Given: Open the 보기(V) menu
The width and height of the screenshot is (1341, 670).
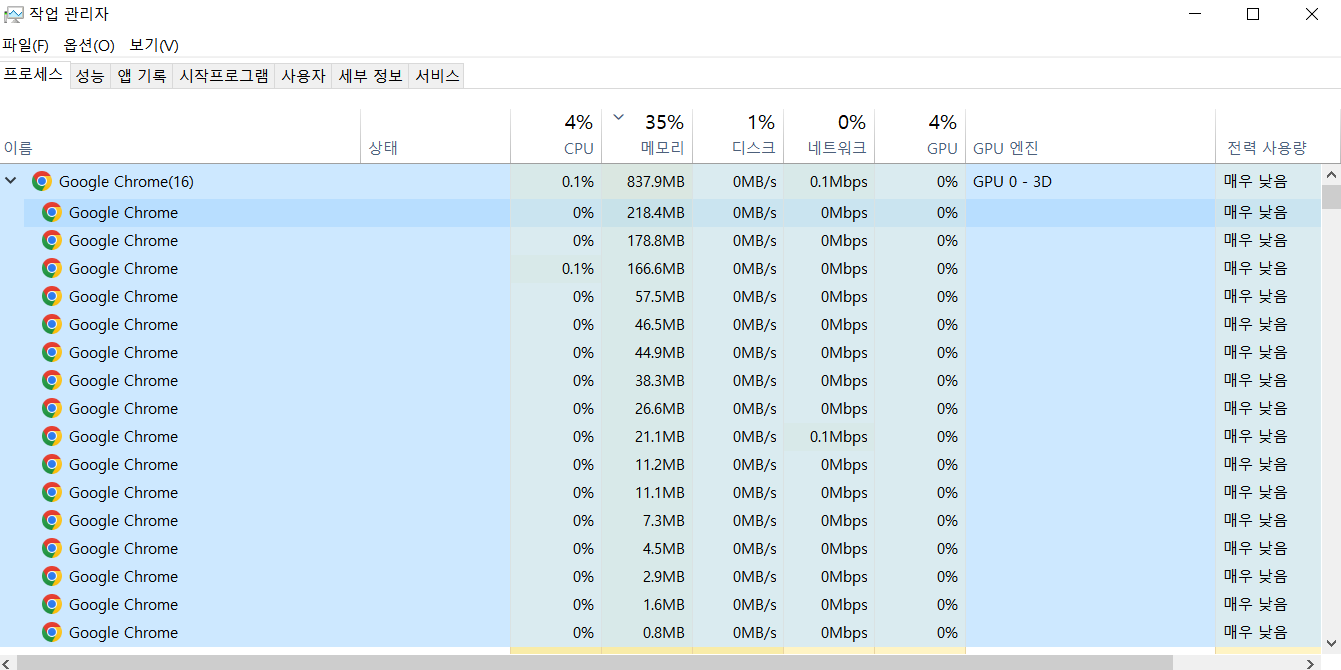Looking at the screenshot, I should point(154,45).
